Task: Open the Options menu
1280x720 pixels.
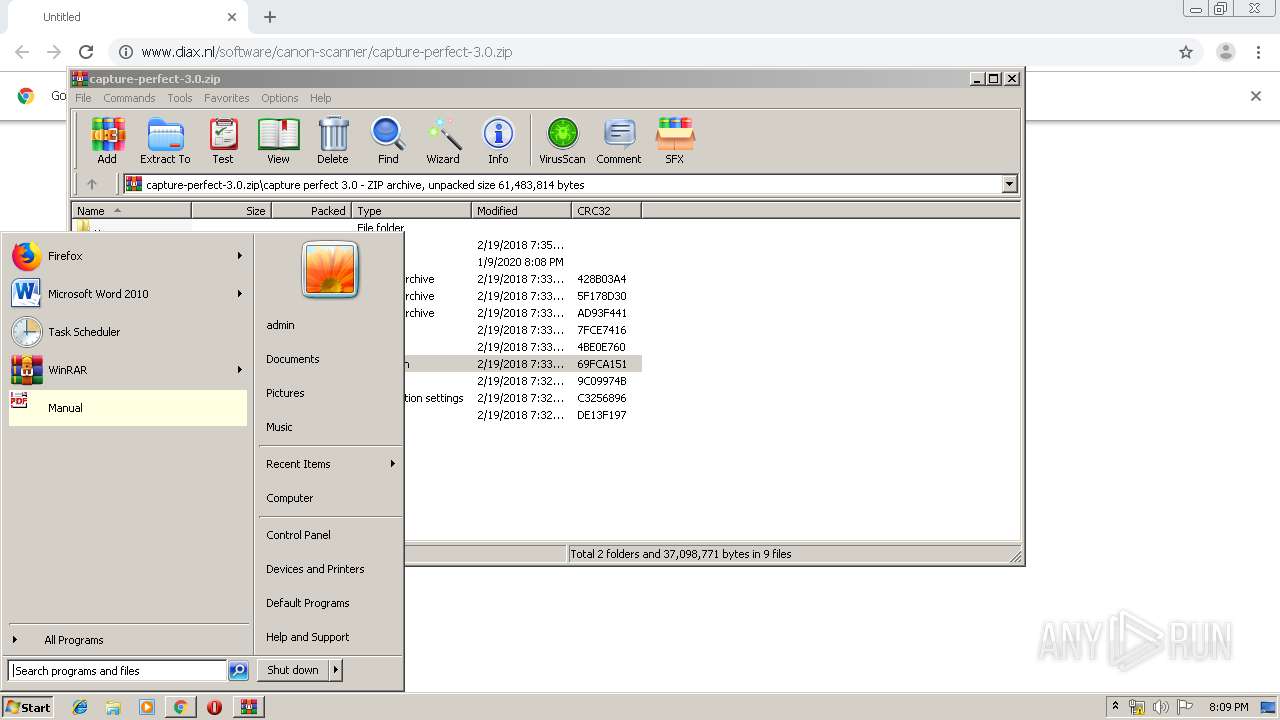Action: [x=280, y=98]
